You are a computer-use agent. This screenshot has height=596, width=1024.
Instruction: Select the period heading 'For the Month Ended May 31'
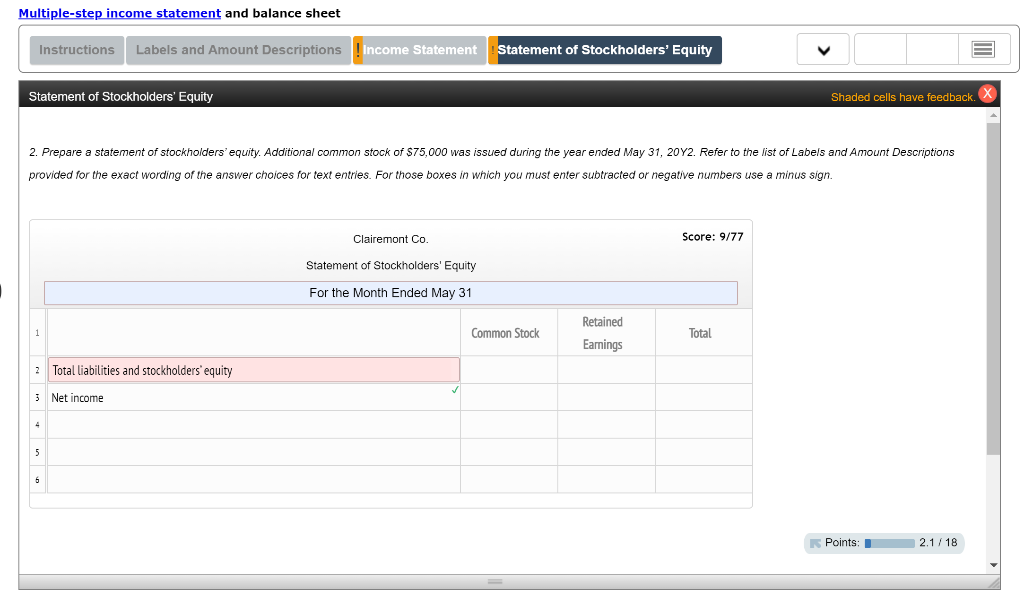tap(391, 293)
